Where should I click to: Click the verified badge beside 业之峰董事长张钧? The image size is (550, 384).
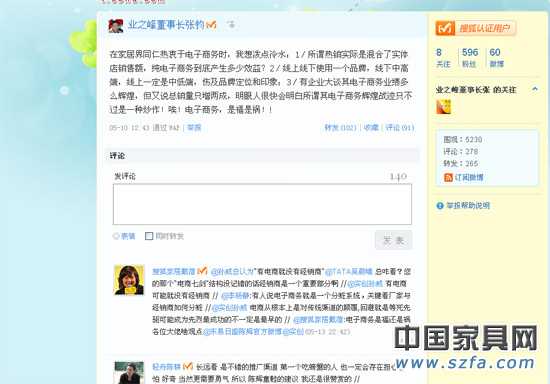pyautogui.click(x=211, y=25)
